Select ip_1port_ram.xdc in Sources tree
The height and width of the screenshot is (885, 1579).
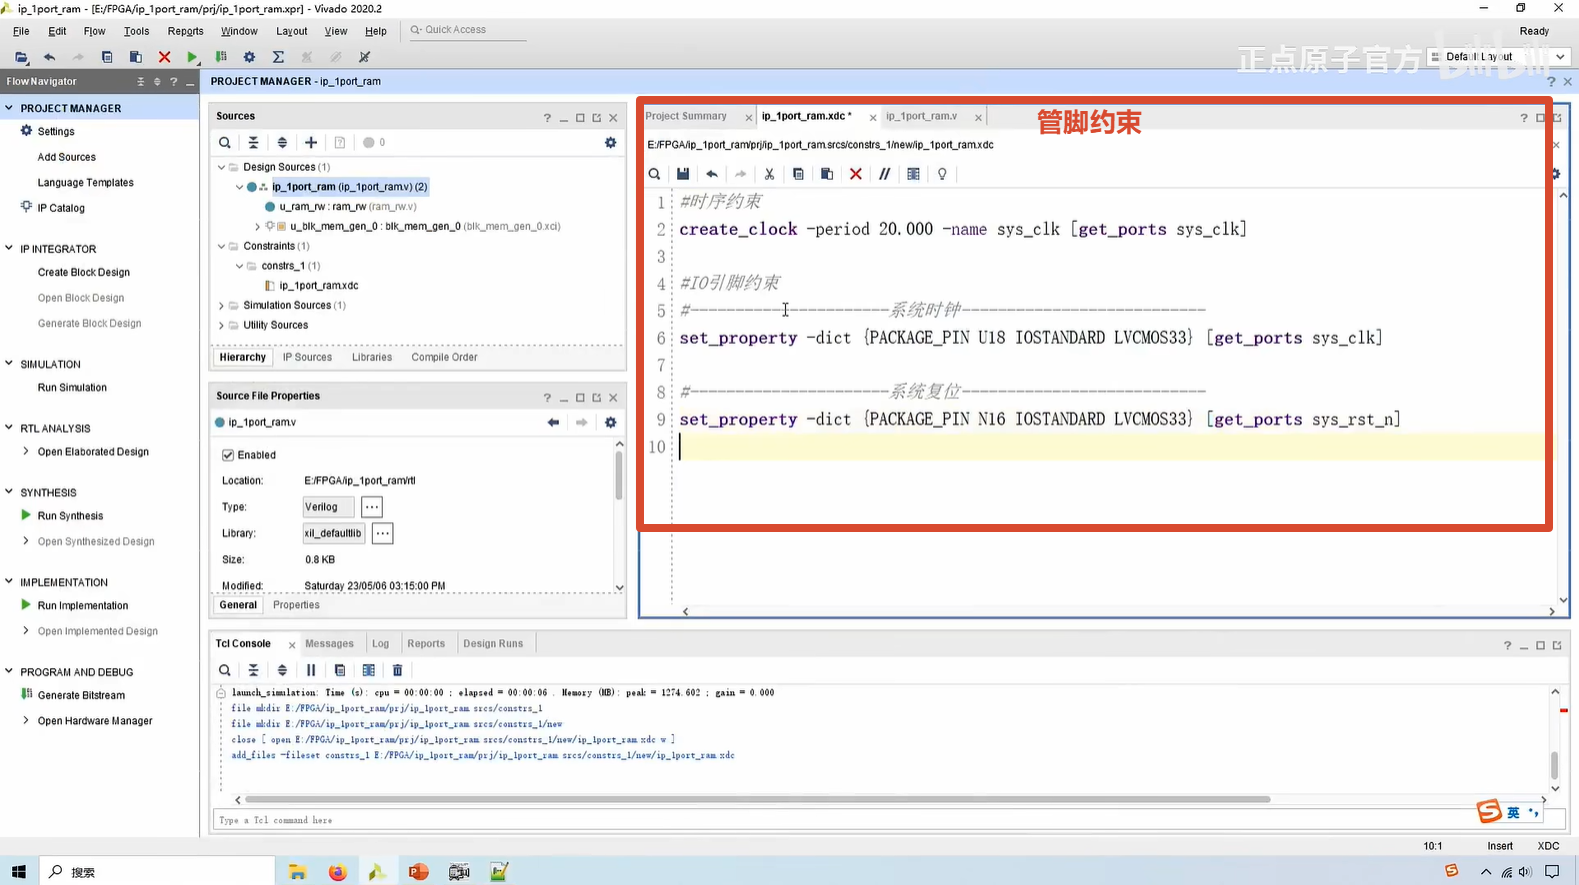[318, 286]
